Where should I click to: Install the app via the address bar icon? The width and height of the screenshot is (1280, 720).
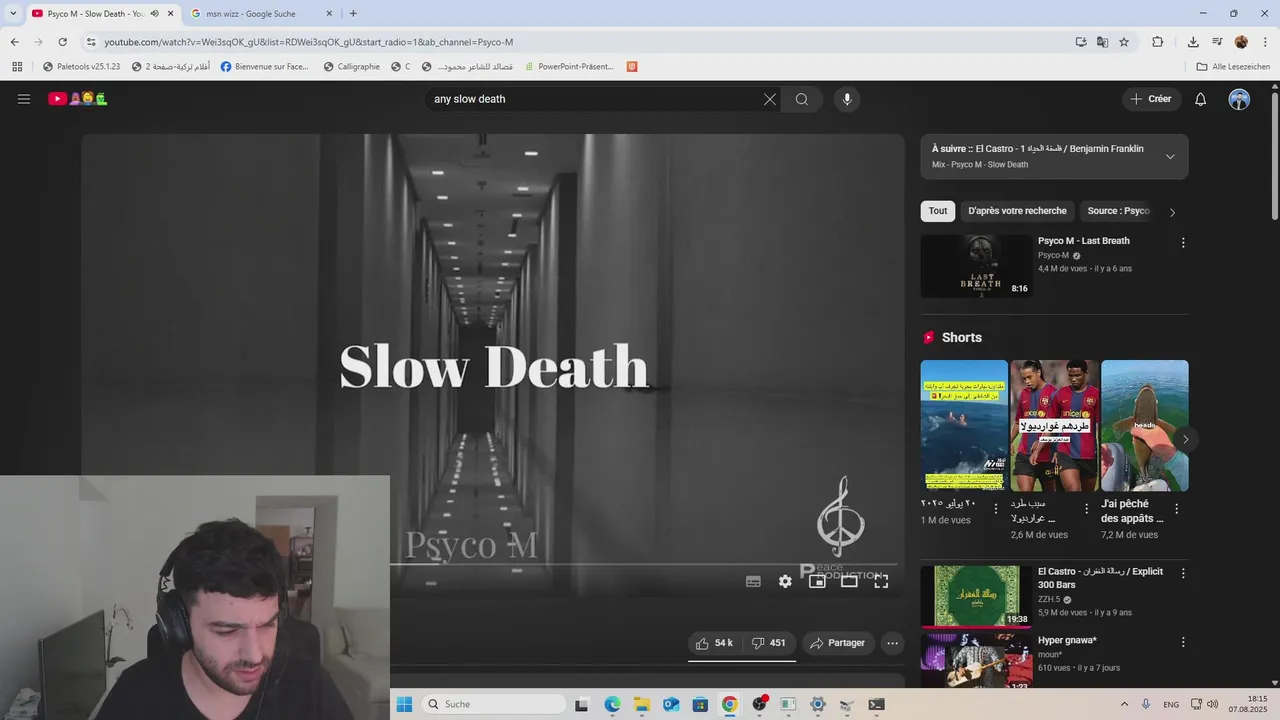pyautogui.click(x=1081, y=42)
